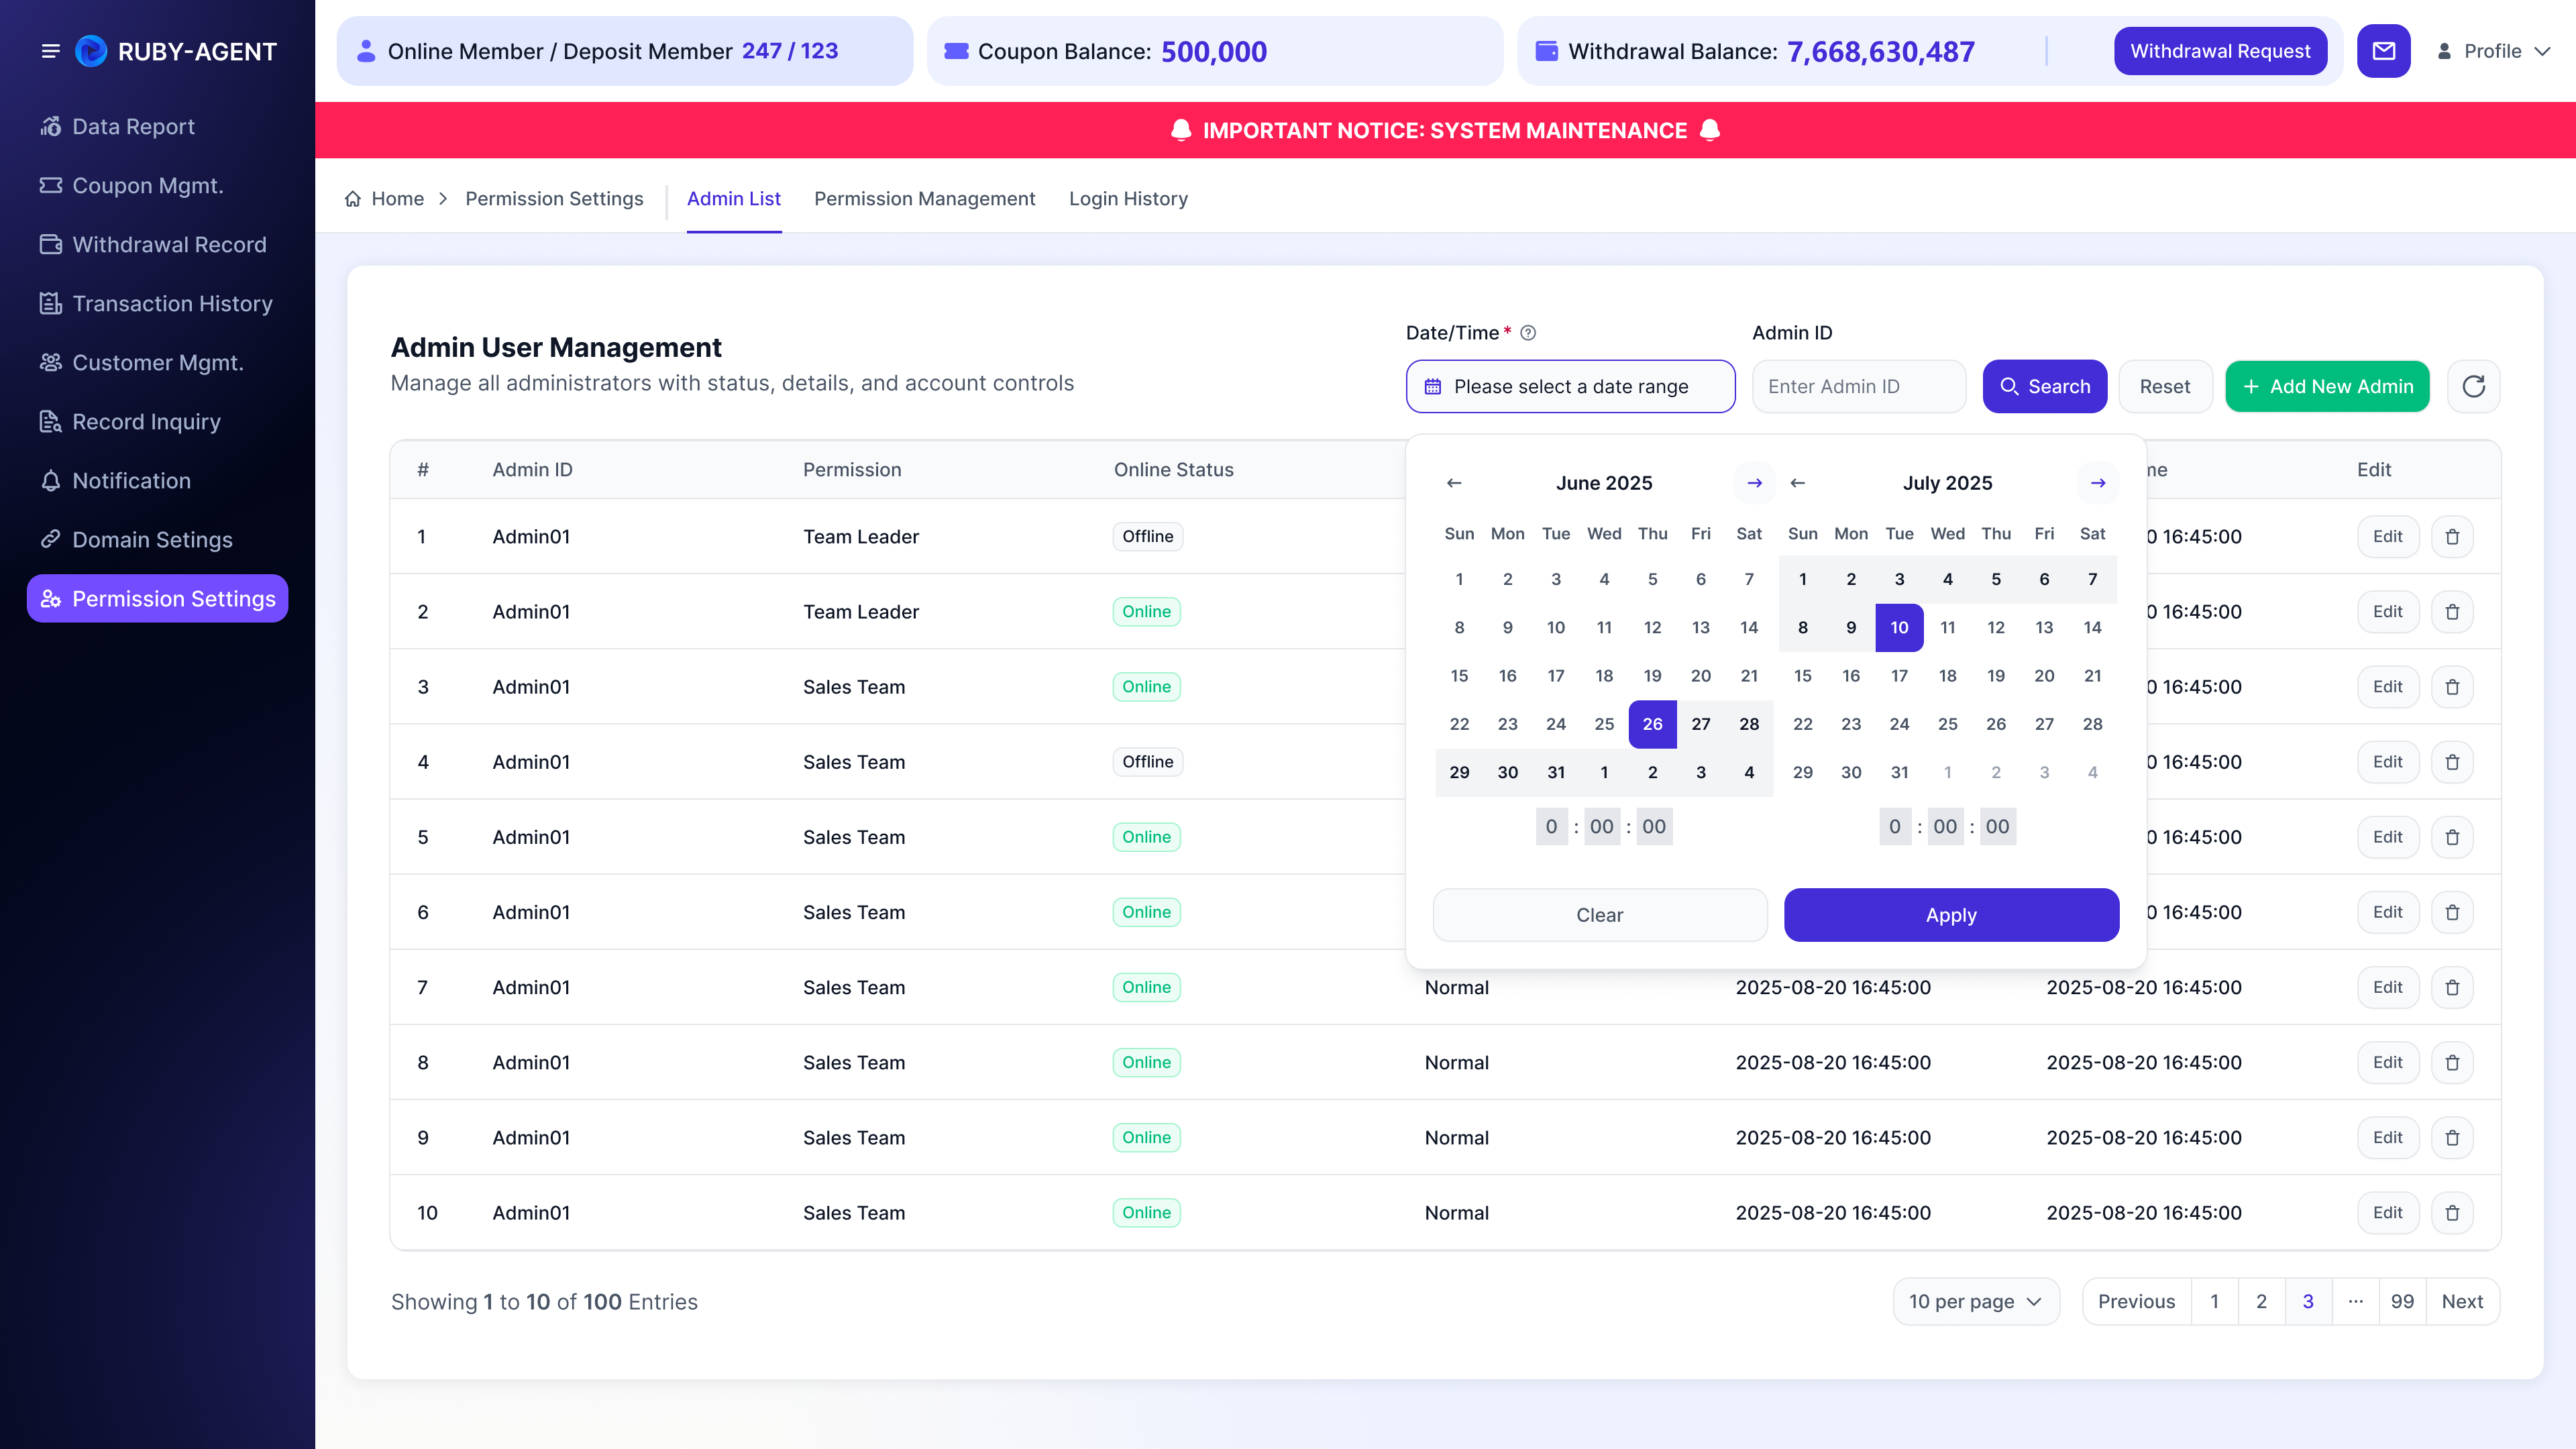
Task: Open the Login History tab
Action: [1128, 199]
